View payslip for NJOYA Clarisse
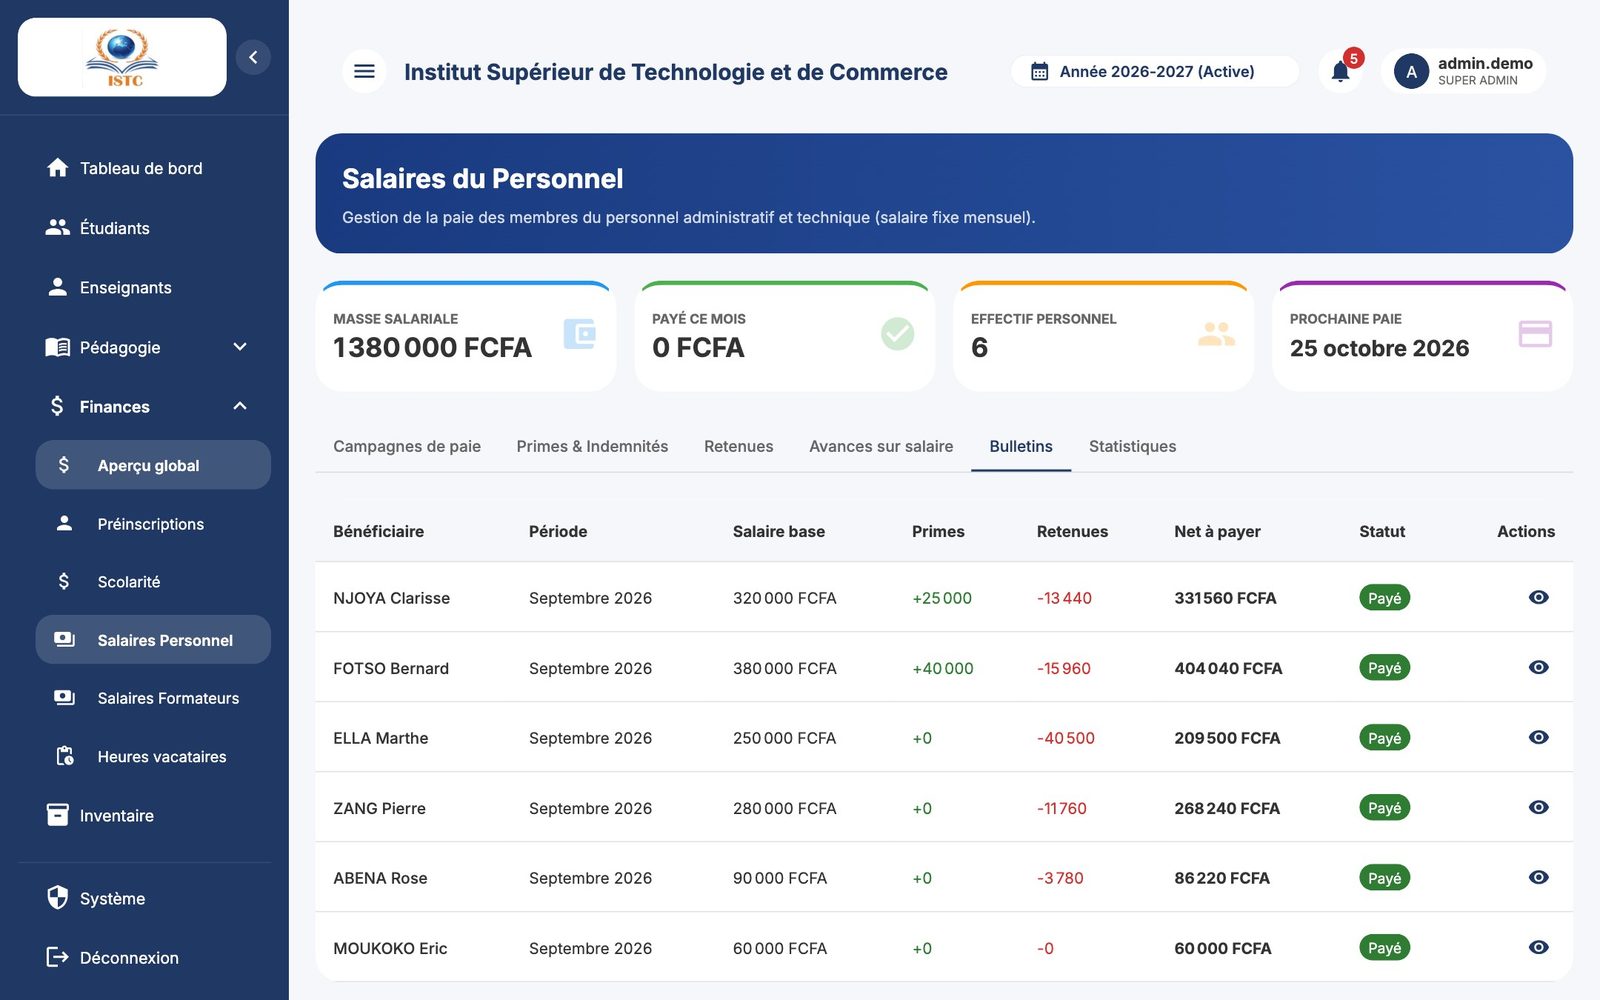Image resolution: width=1600 pixels, height=1000 pixels. [1538, 597]
